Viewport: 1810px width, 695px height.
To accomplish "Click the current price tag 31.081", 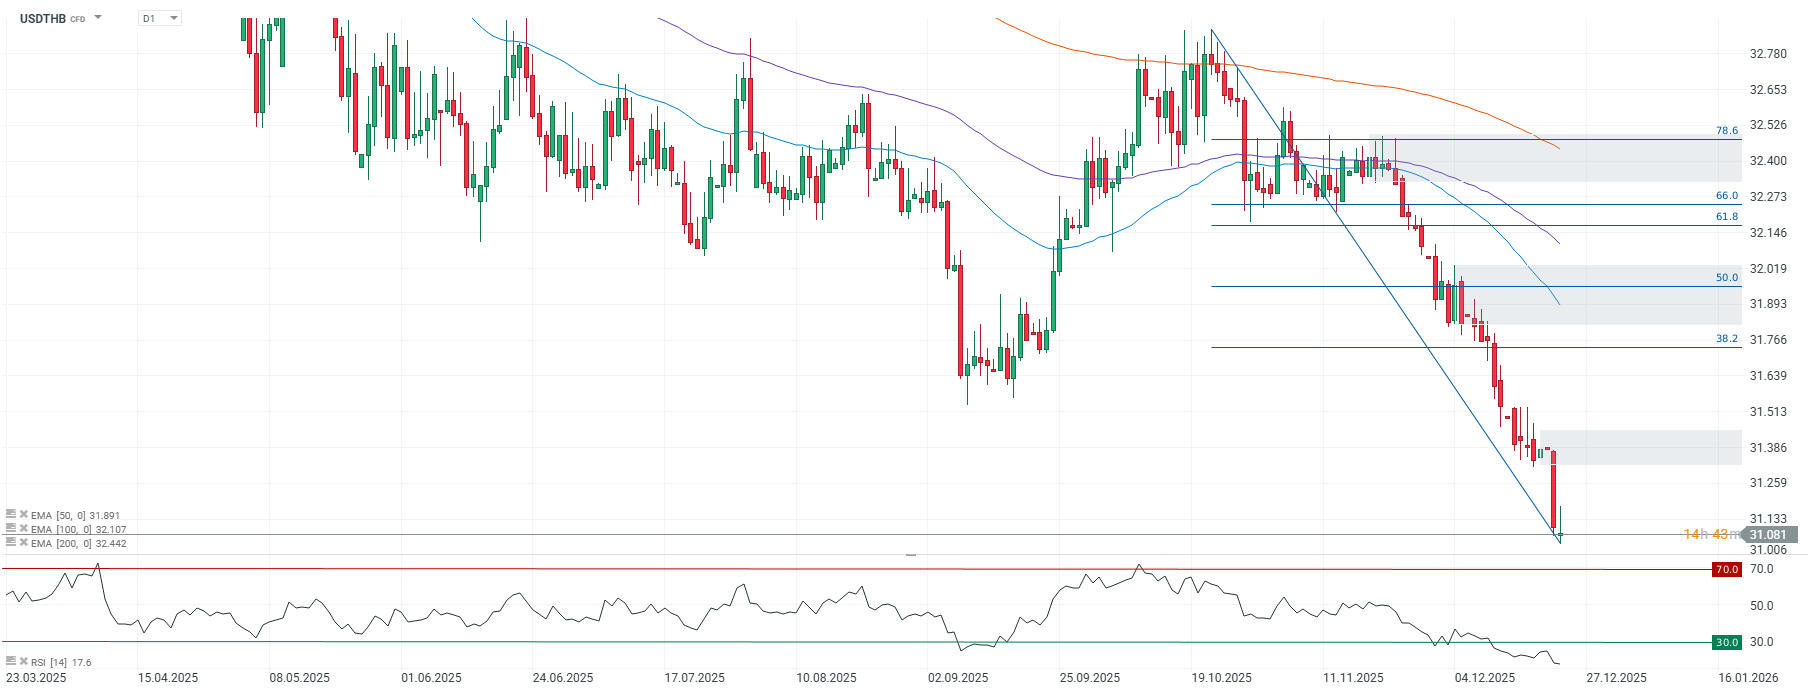I will [x=1768, y=535].
